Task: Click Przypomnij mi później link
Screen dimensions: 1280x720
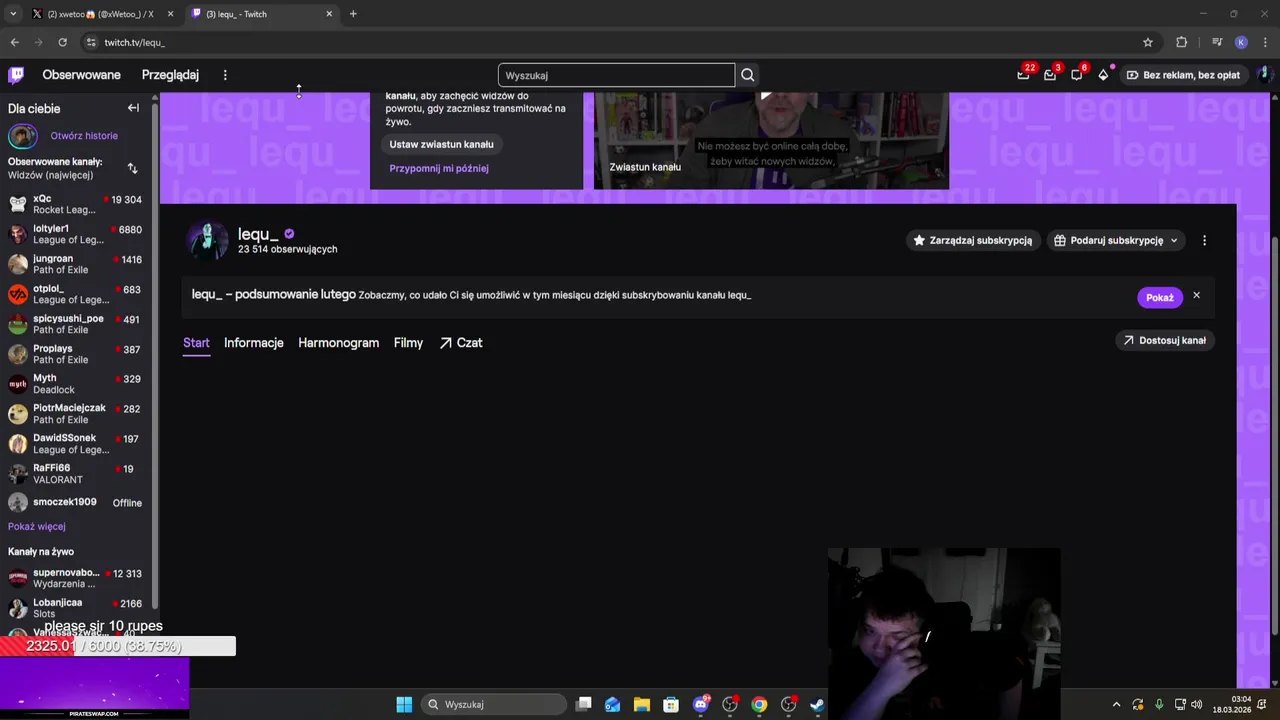Action: [x=439, y=168]
